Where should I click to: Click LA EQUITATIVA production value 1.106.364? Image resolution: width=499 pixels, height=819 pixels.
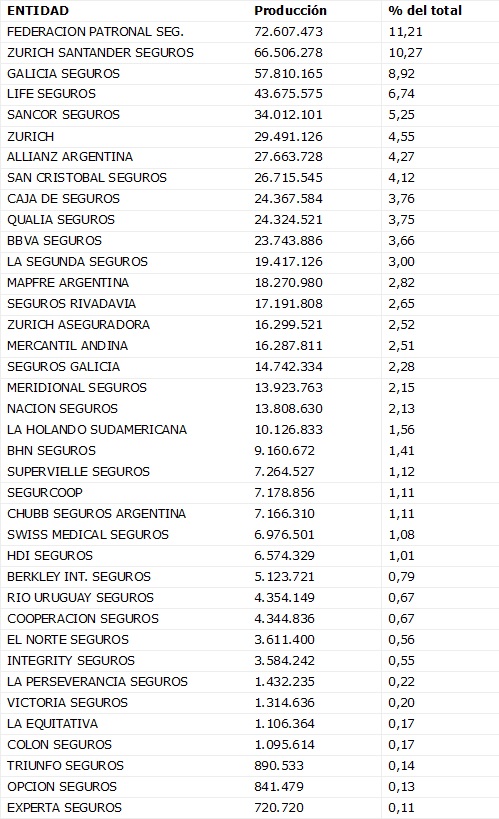[x=284, y=723]
